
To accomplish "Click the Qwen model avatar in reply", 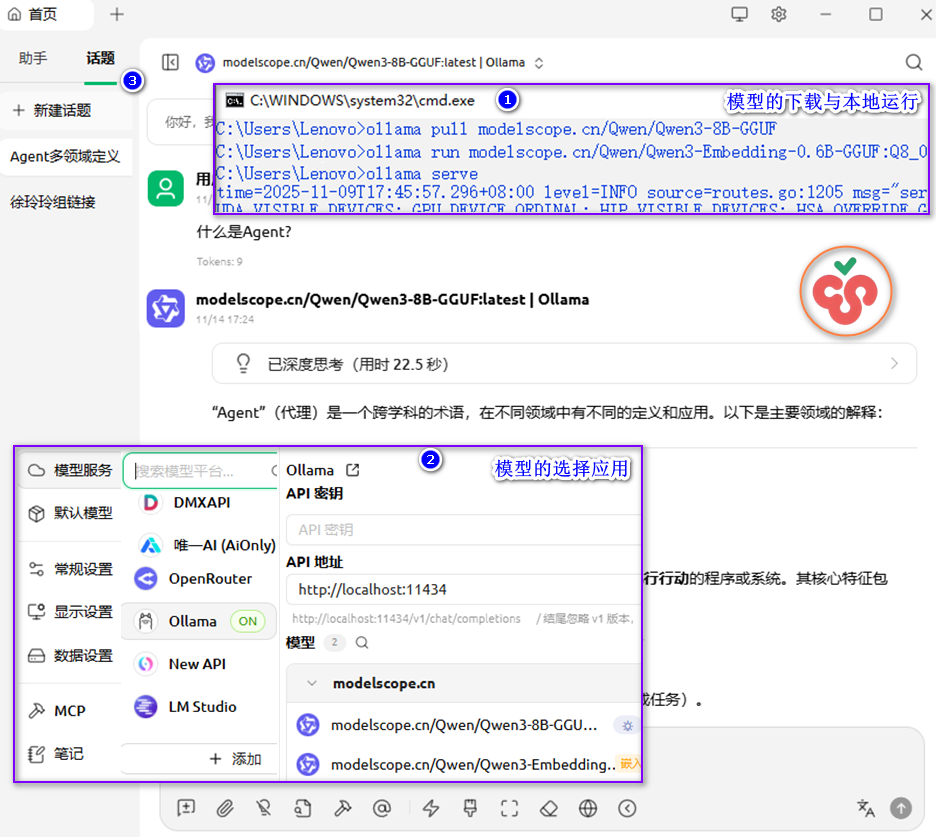I will (x=166, y=309).
